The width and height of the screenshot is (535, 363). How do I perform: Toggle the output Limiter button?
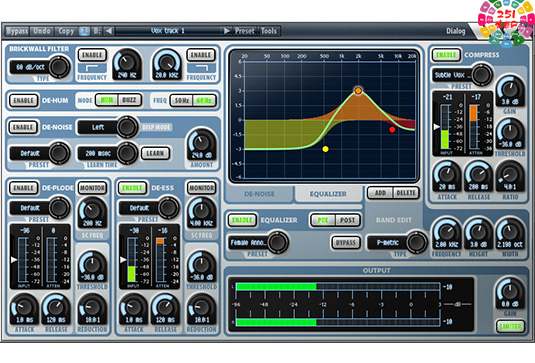pyautogui.click(x=510, y=326)
